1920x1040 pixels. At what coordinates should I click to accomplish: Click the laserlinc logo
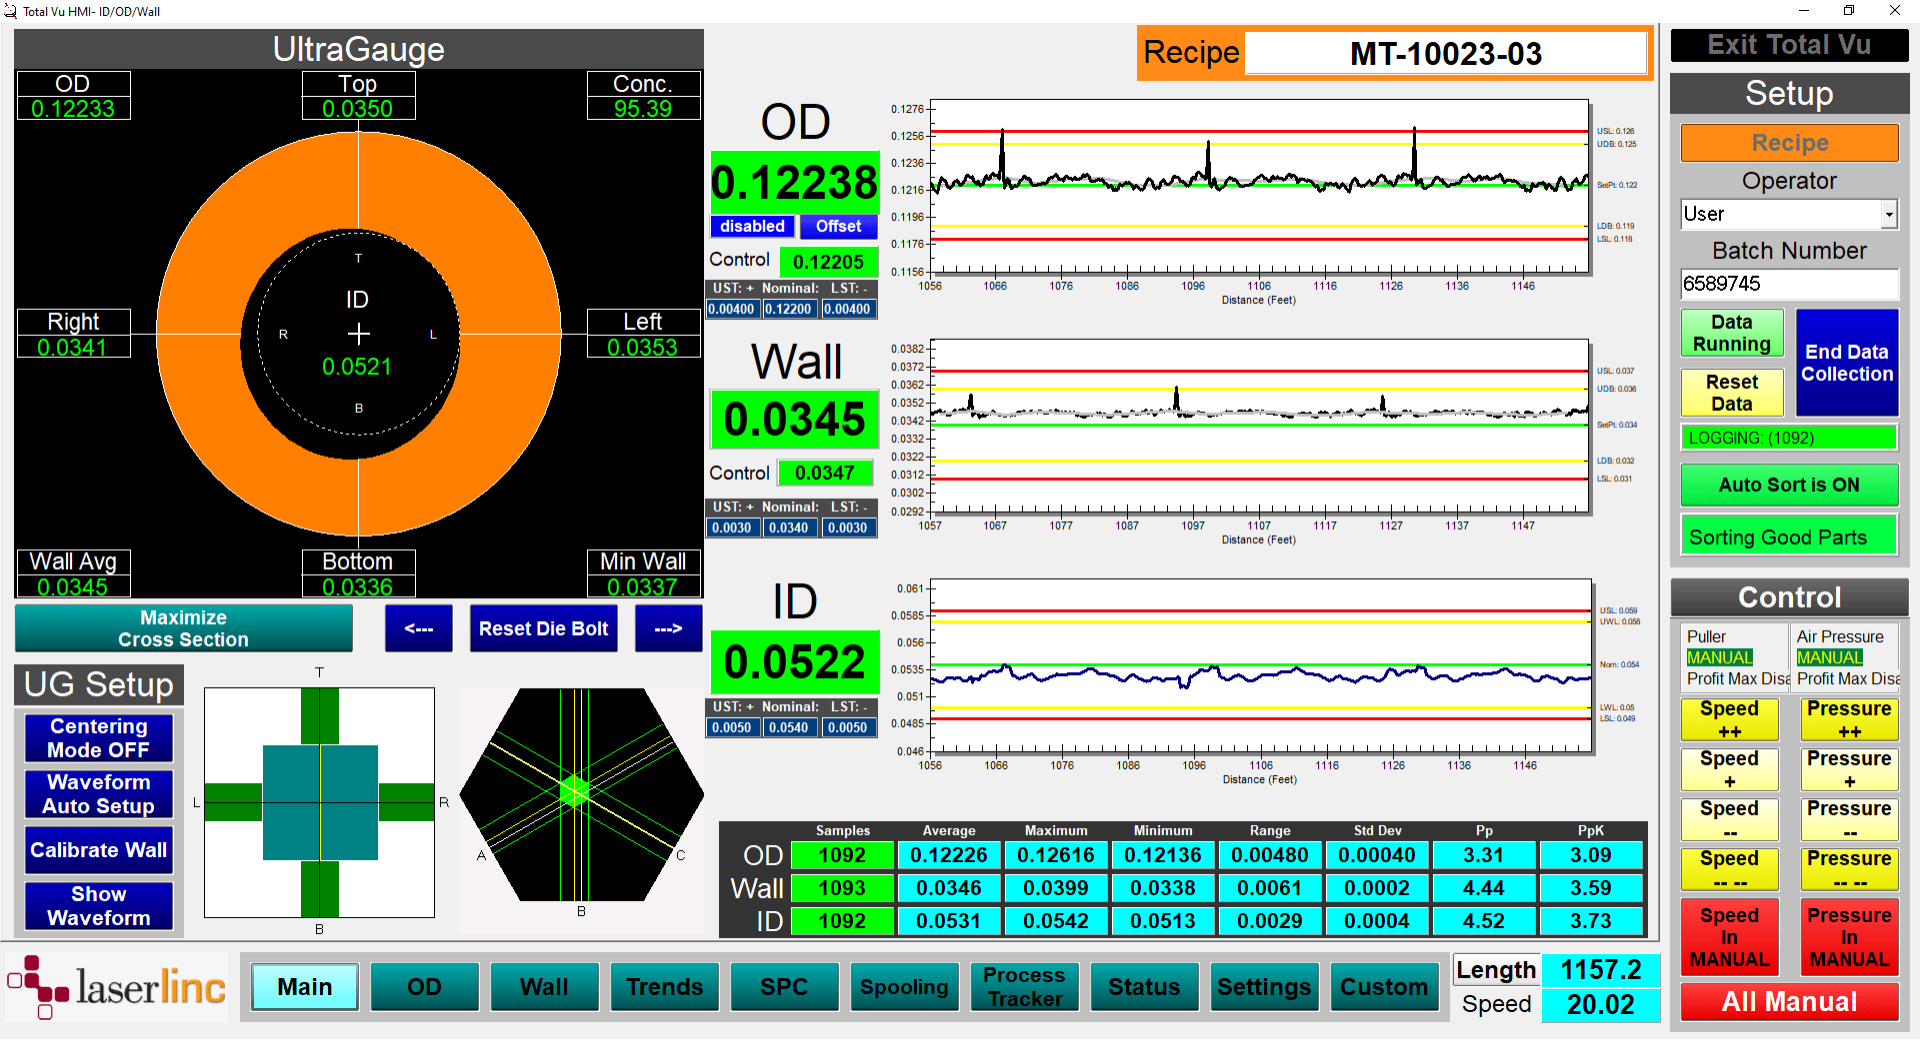click(117, 986)
